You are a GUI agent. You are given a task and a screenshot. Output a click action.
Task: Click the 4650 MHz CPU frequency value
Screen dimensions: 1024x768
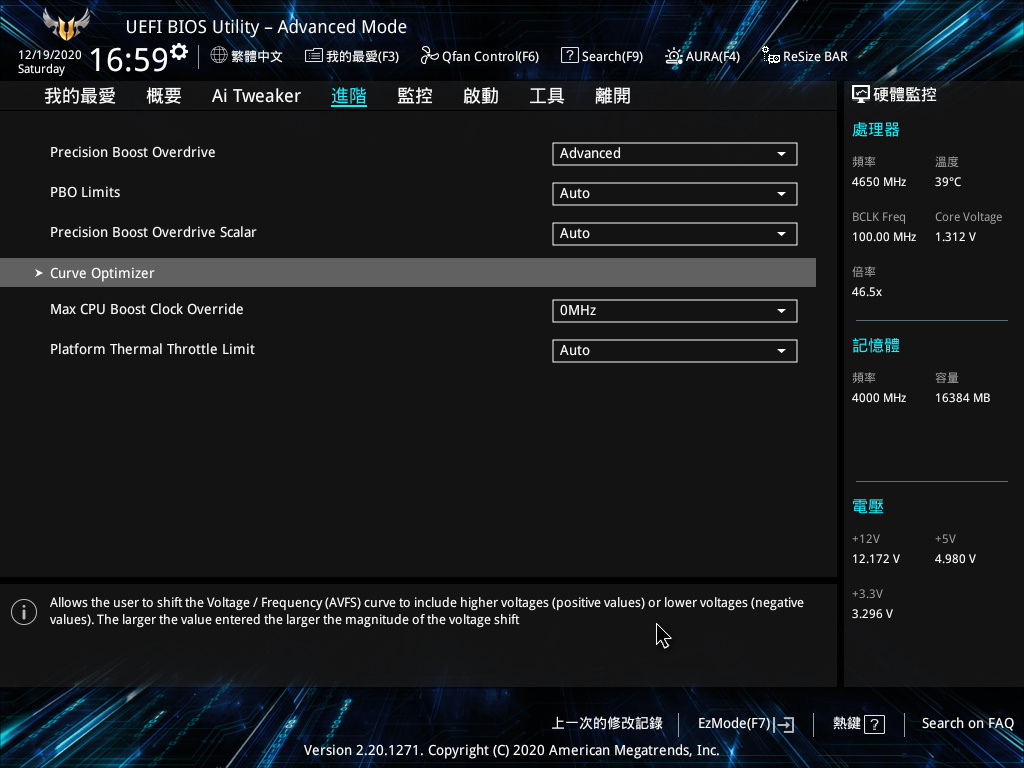click(878, 182)
